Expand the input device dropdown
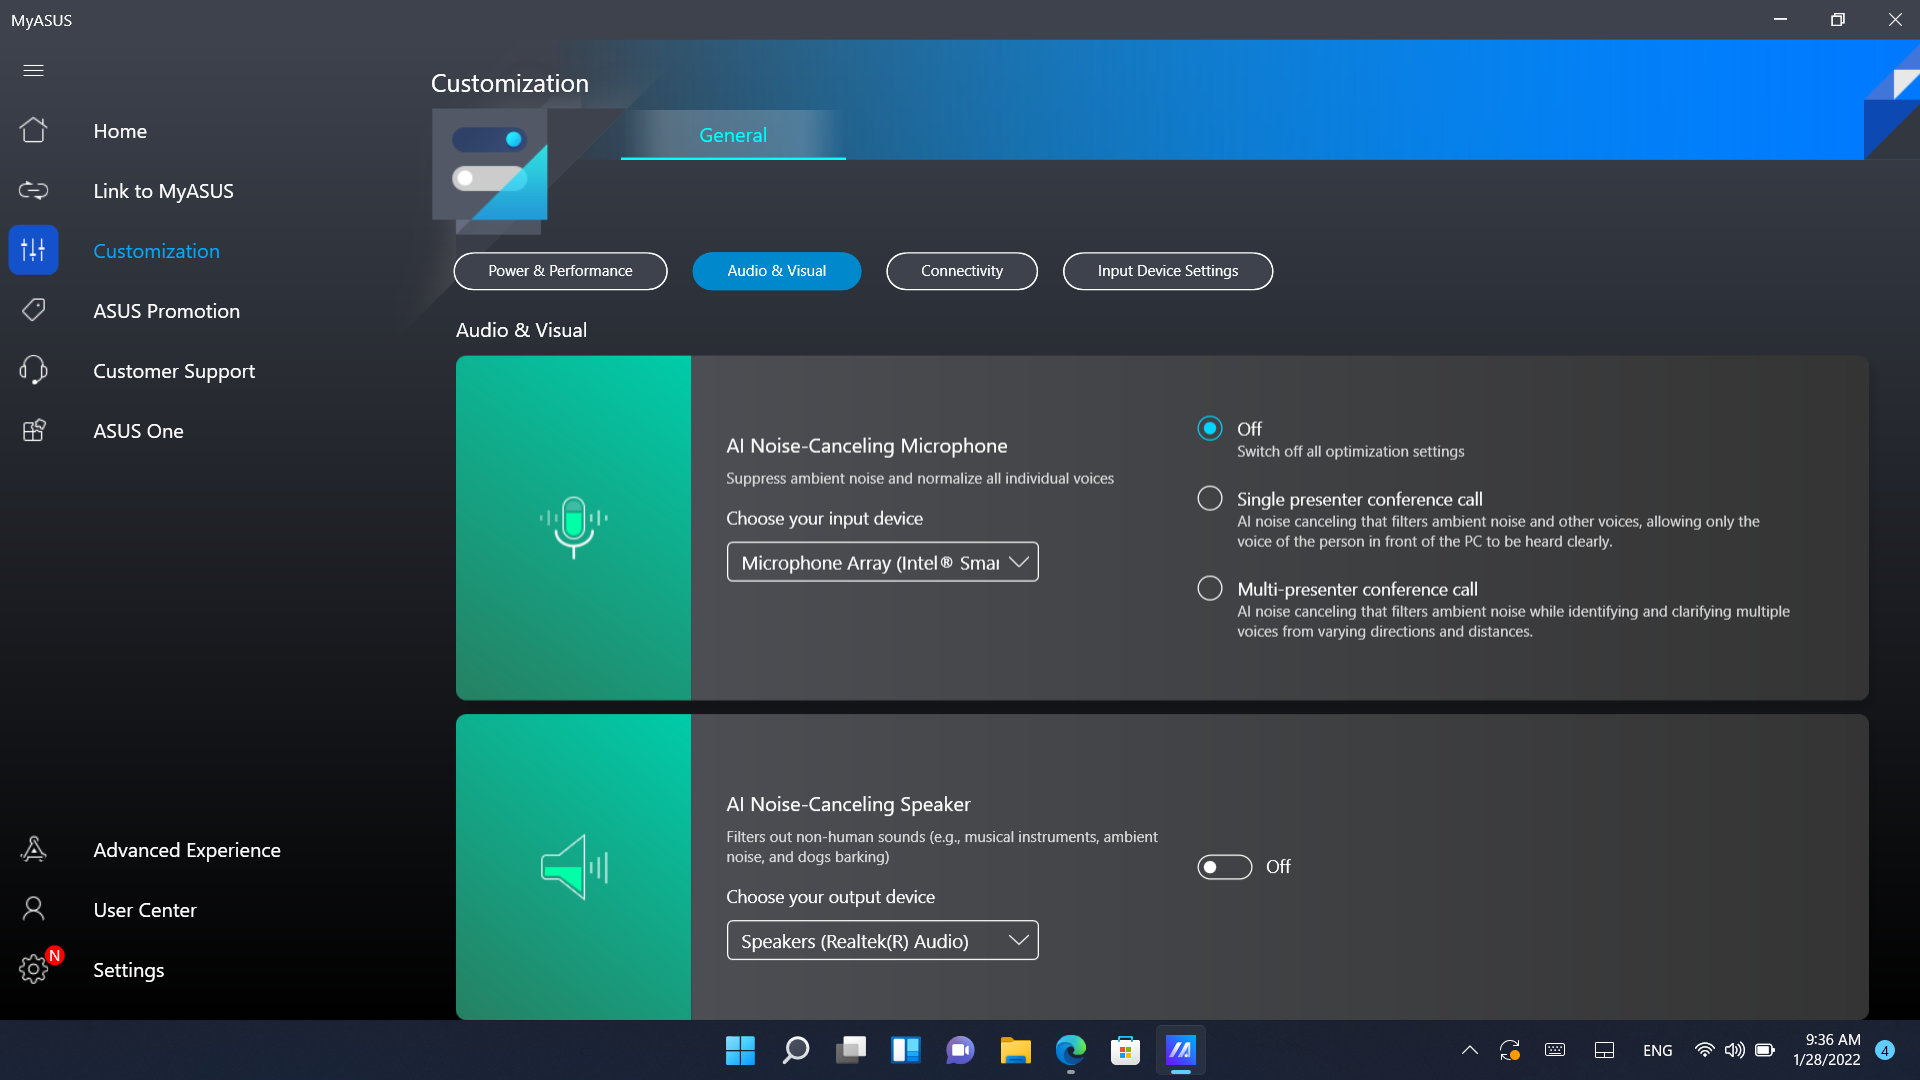This screenshot has height=1080, width=1920. pyautogui.click(x=882, y=562)
